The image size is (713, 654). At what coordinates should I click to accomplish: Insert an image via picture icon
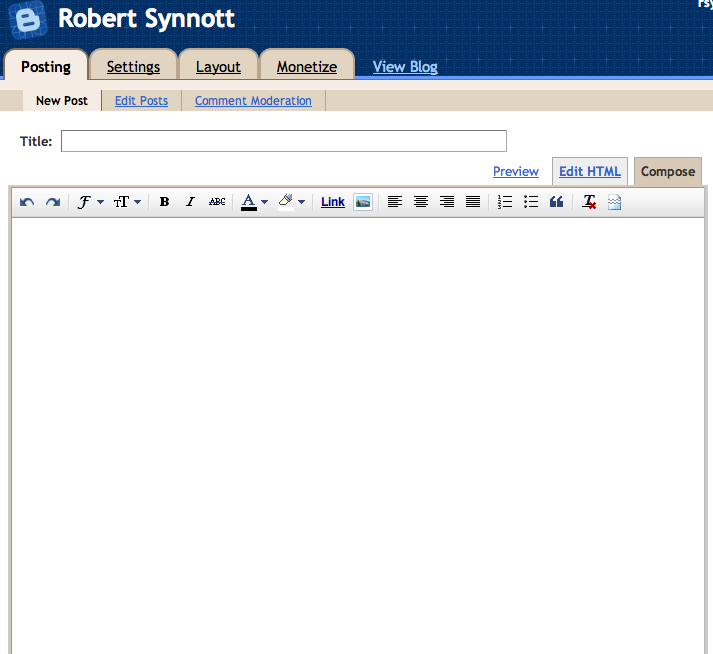point(363,202)
